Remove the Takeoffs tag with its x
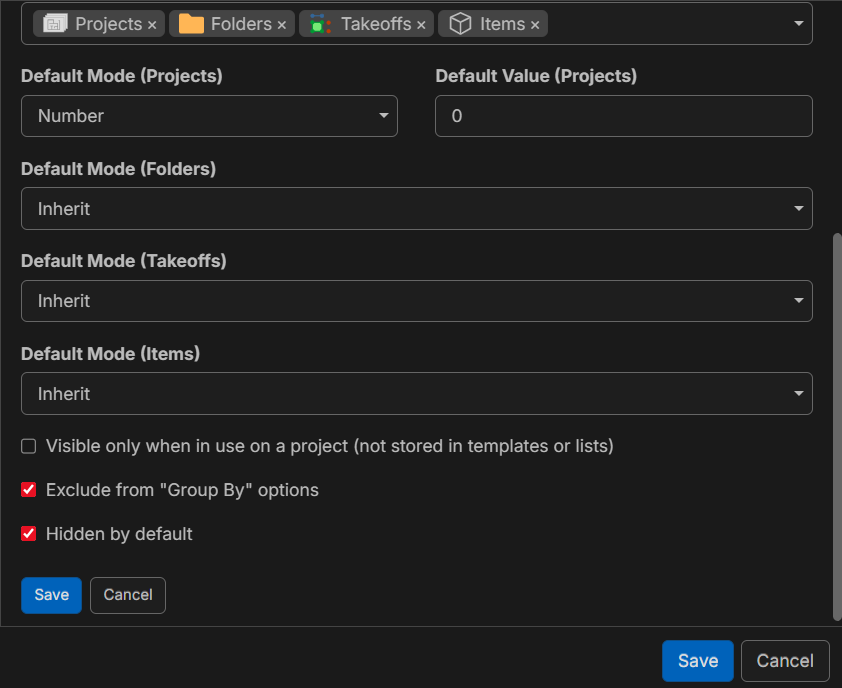The height and width of the screenshot is (688, 842). click(421, 25)
